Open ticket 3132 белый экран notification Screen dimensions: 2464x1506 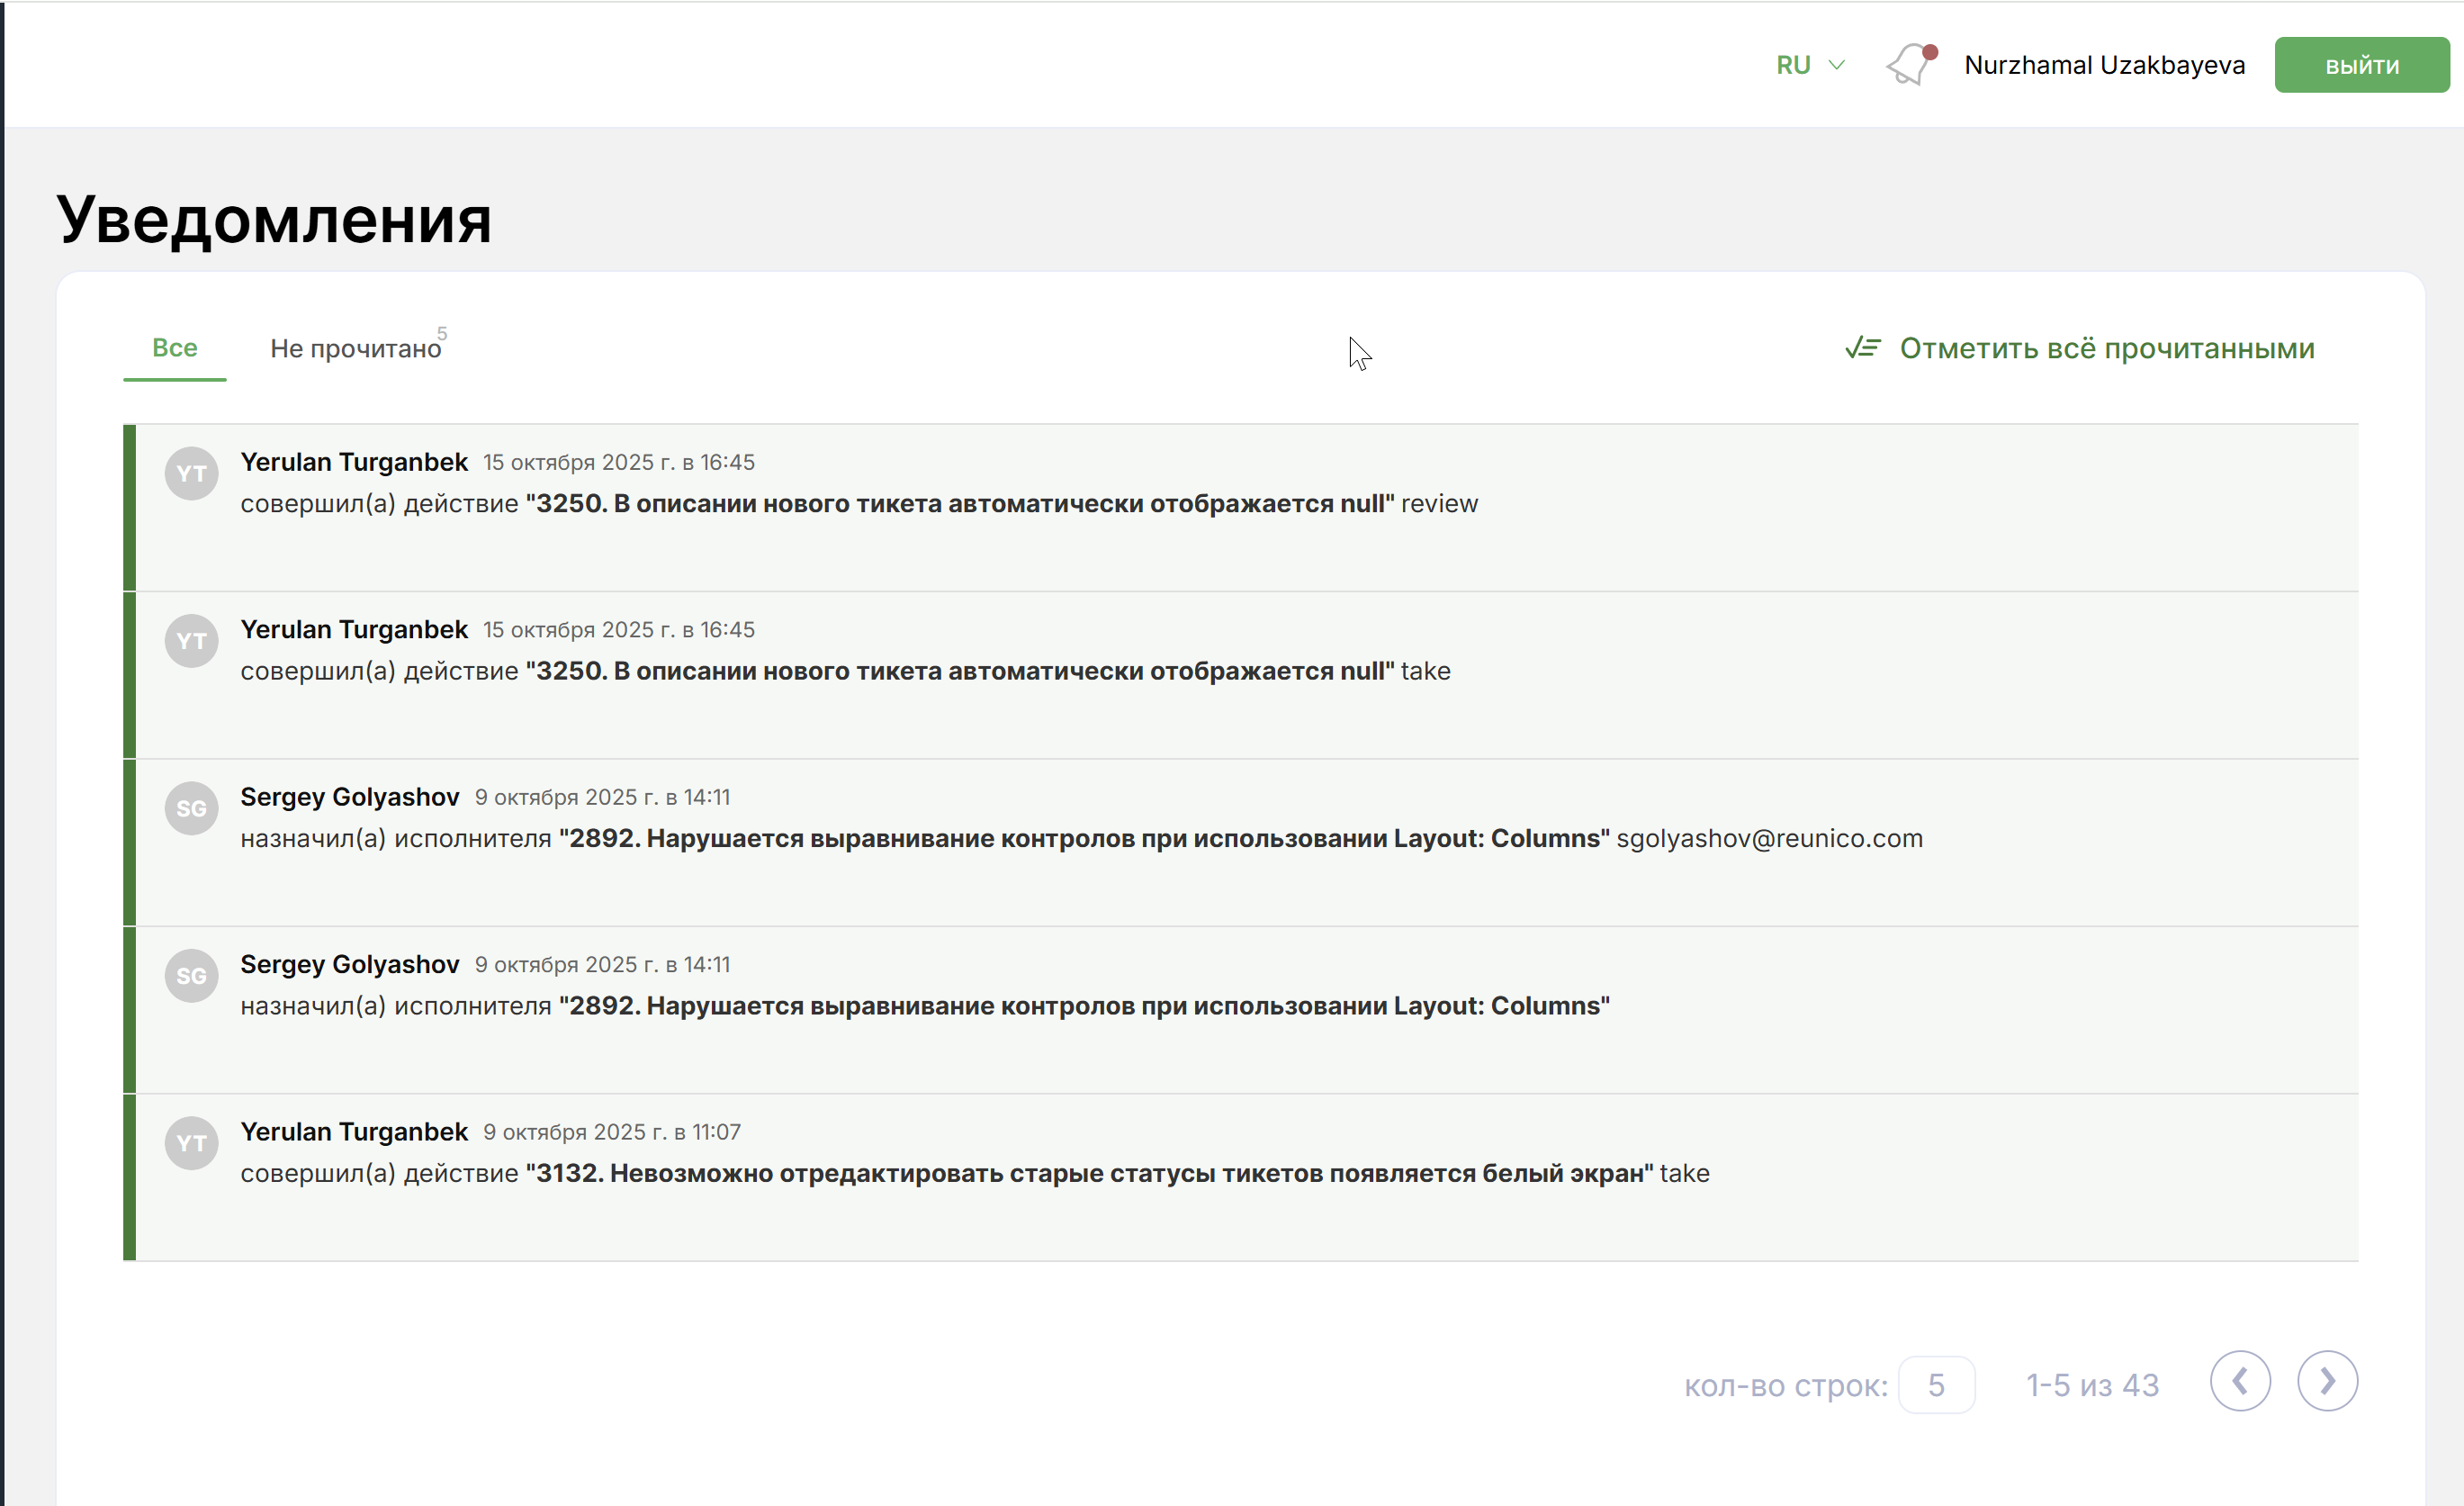click(x=1089, y=1173)
